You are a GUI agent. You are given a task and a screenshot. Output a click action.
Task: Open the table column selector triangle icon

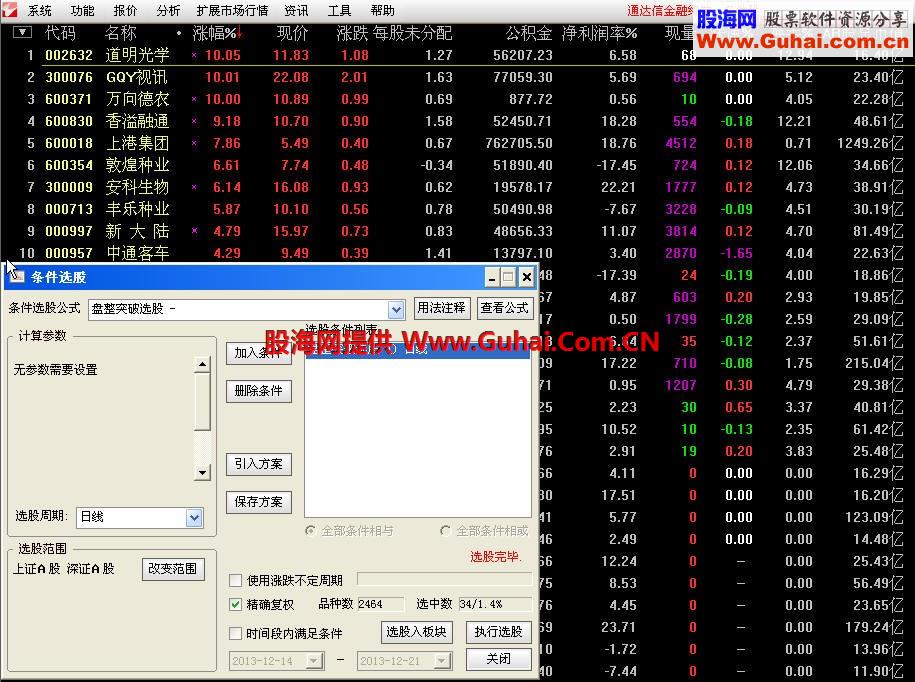click(x=22, y=33)
